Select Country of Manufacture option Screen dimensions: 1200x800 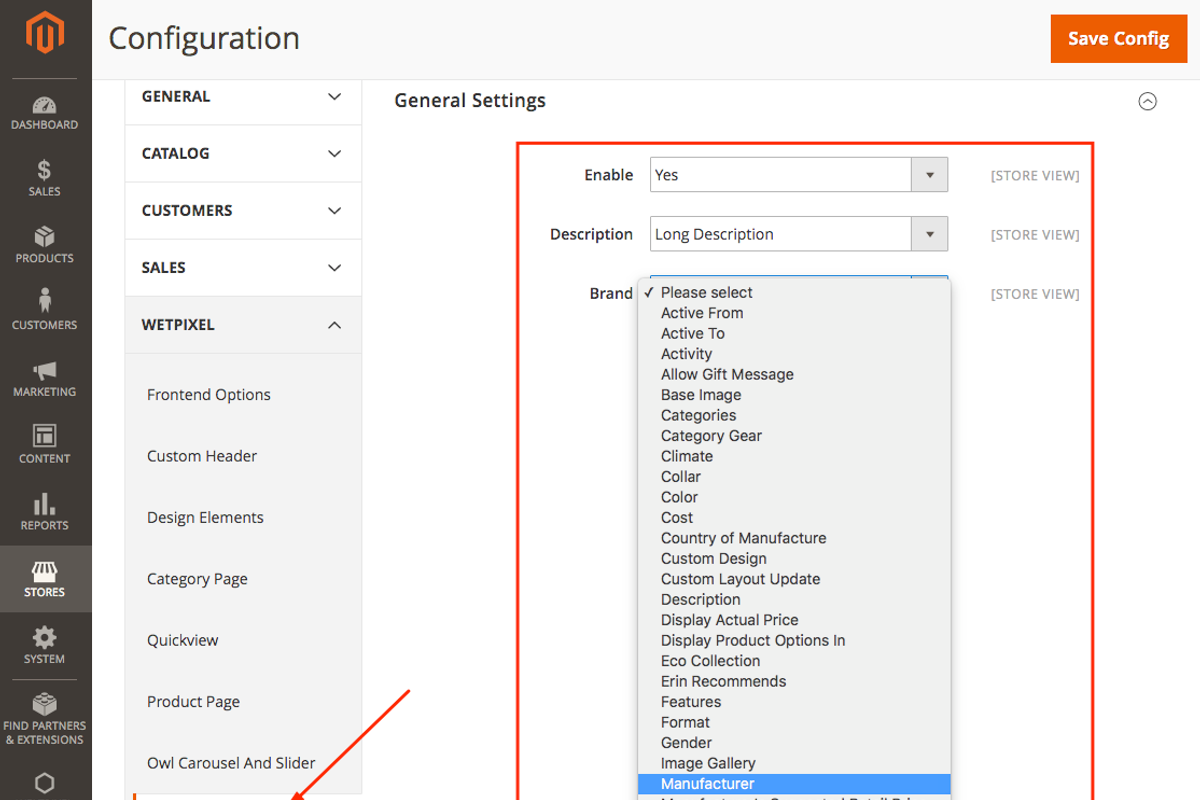point(794,538)
